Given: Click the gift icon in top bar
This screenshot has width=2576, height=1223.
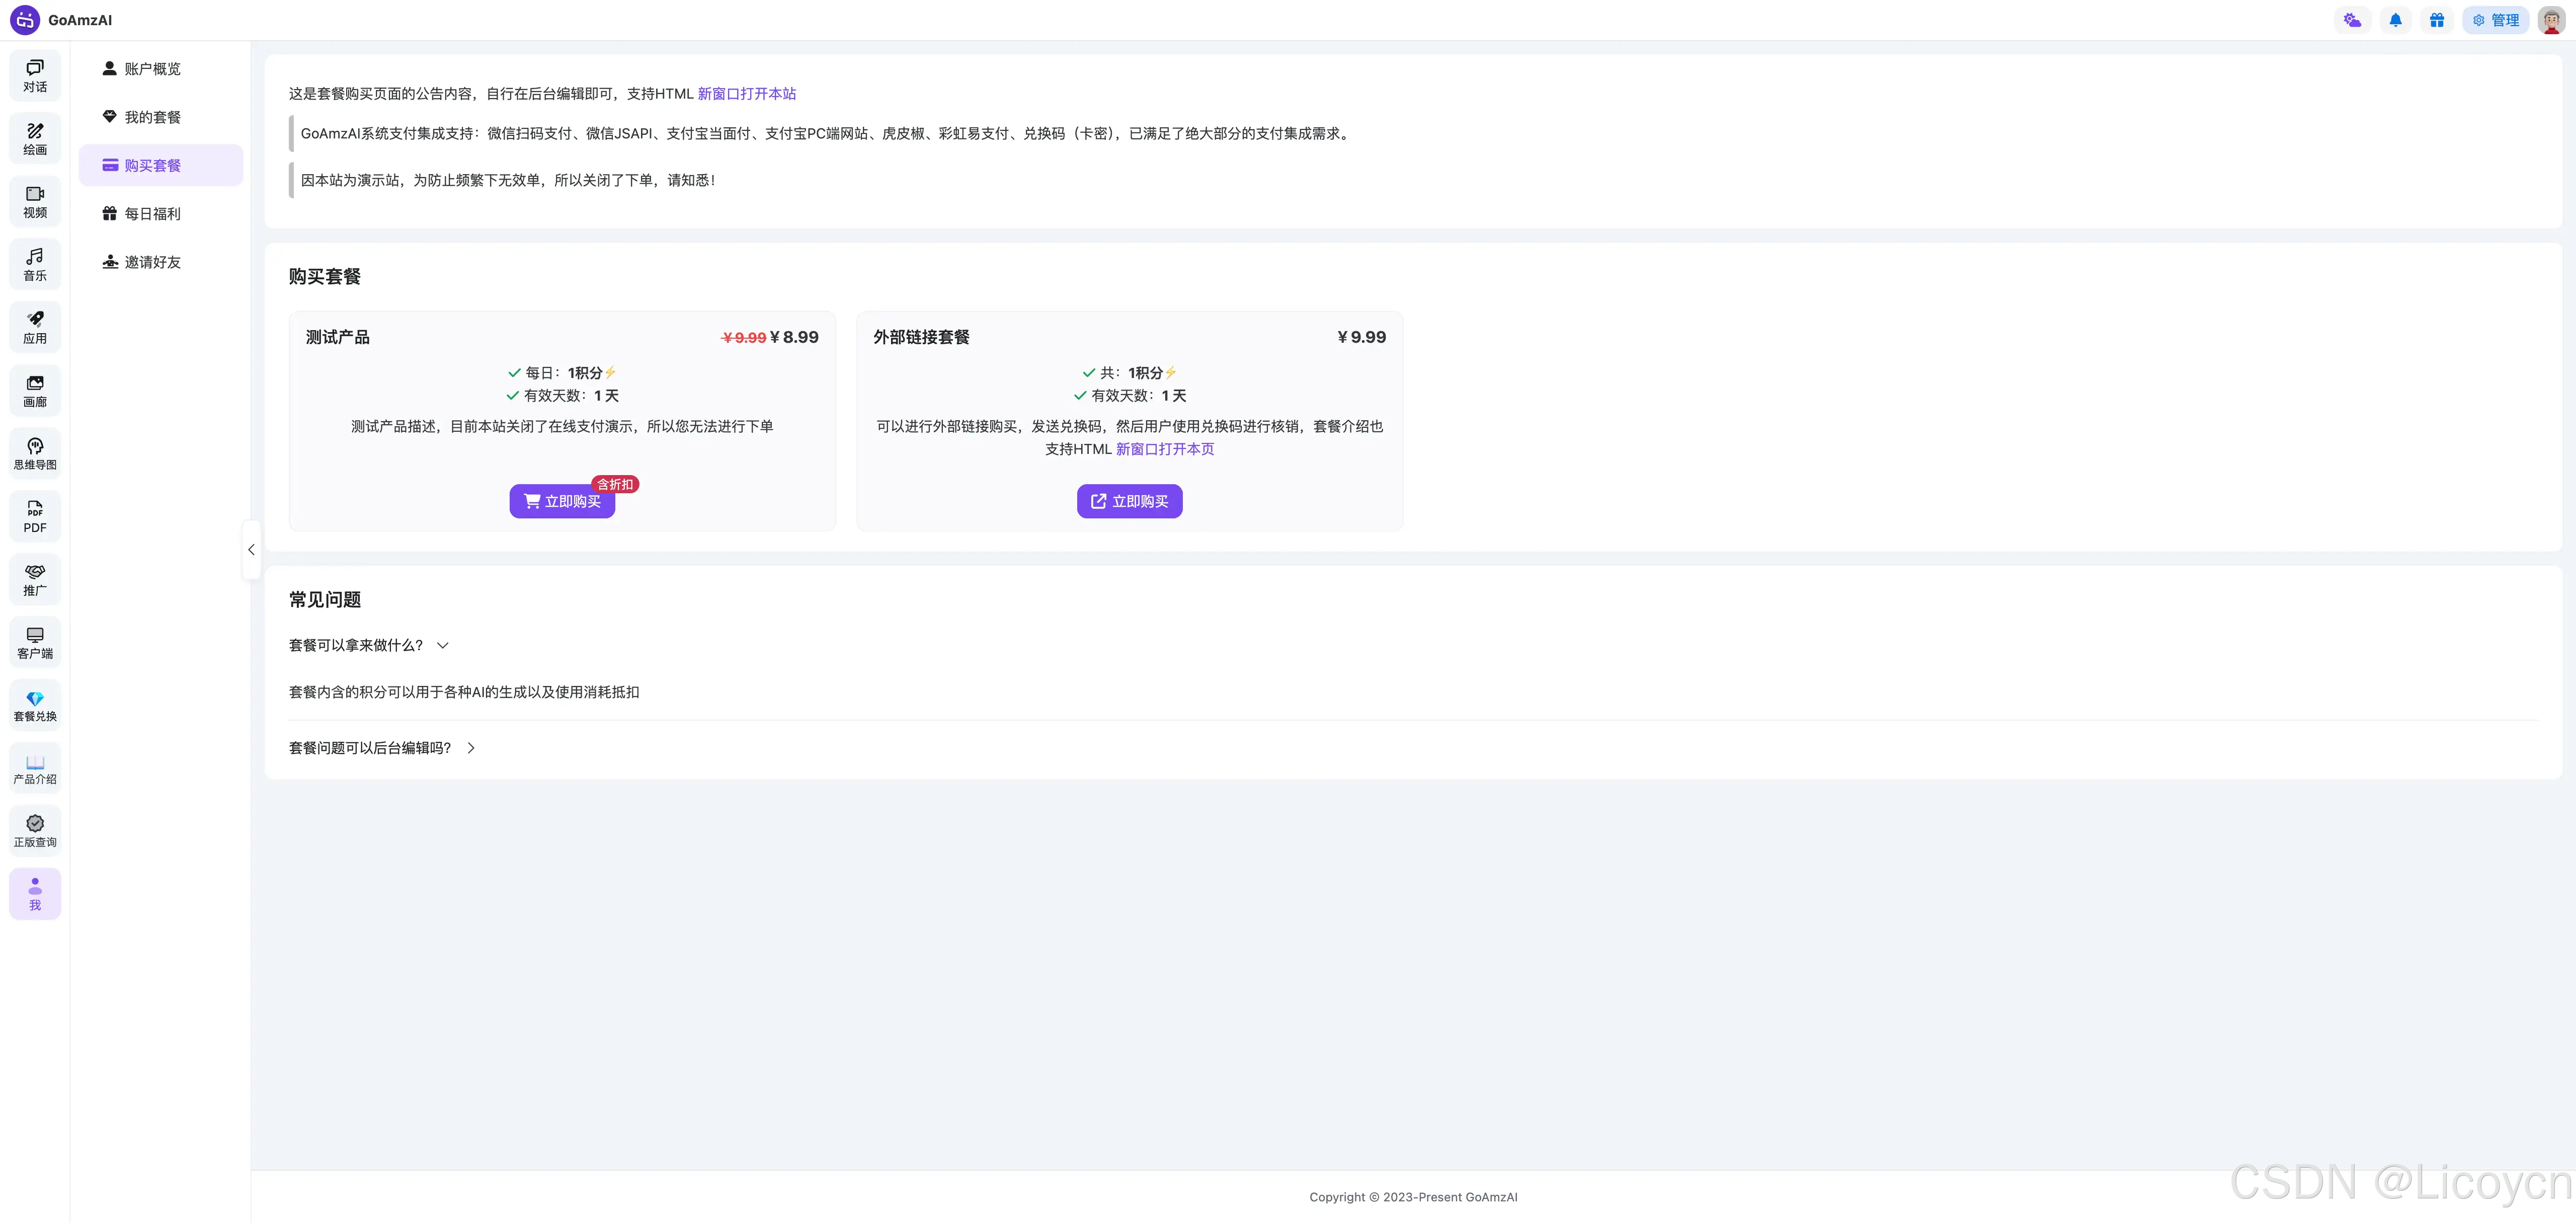Looking at the screenshot, I should click(x=2437, y=20).
